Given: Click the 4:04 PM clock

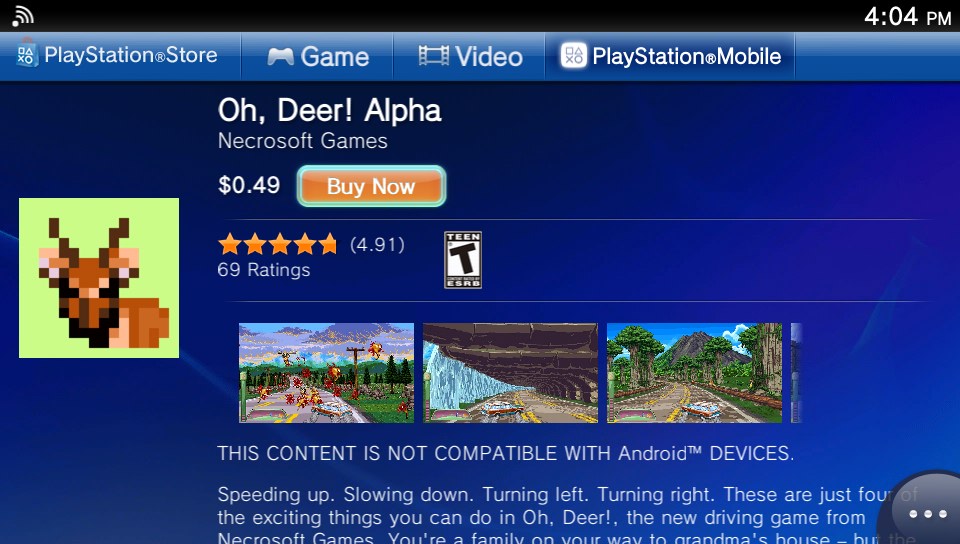Looking at the screenshot, I should (x=907, y=17).
